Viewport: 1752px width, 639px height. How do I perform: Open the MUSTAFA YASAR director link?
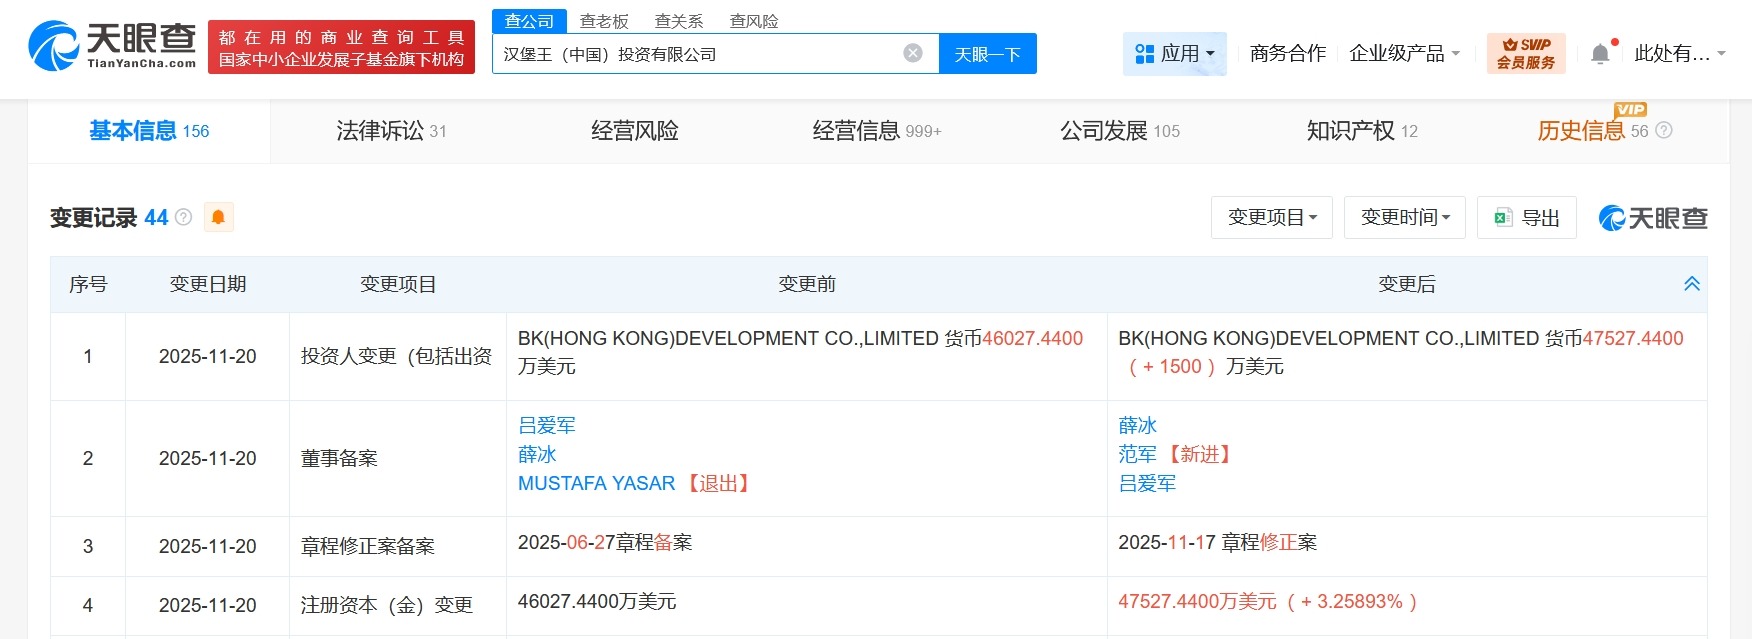(x=596, y=483)
